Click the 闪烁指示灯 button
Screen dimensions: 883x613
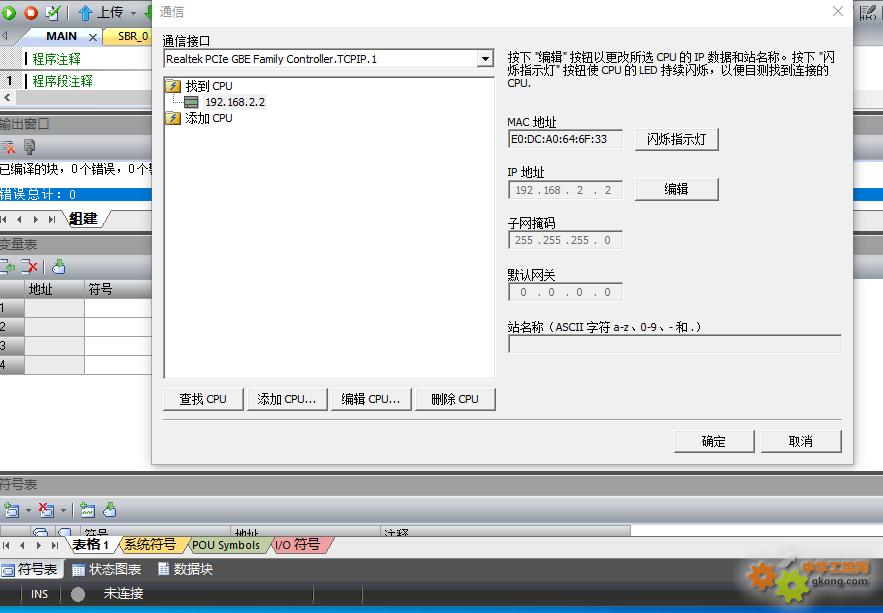tap(676, 139)
